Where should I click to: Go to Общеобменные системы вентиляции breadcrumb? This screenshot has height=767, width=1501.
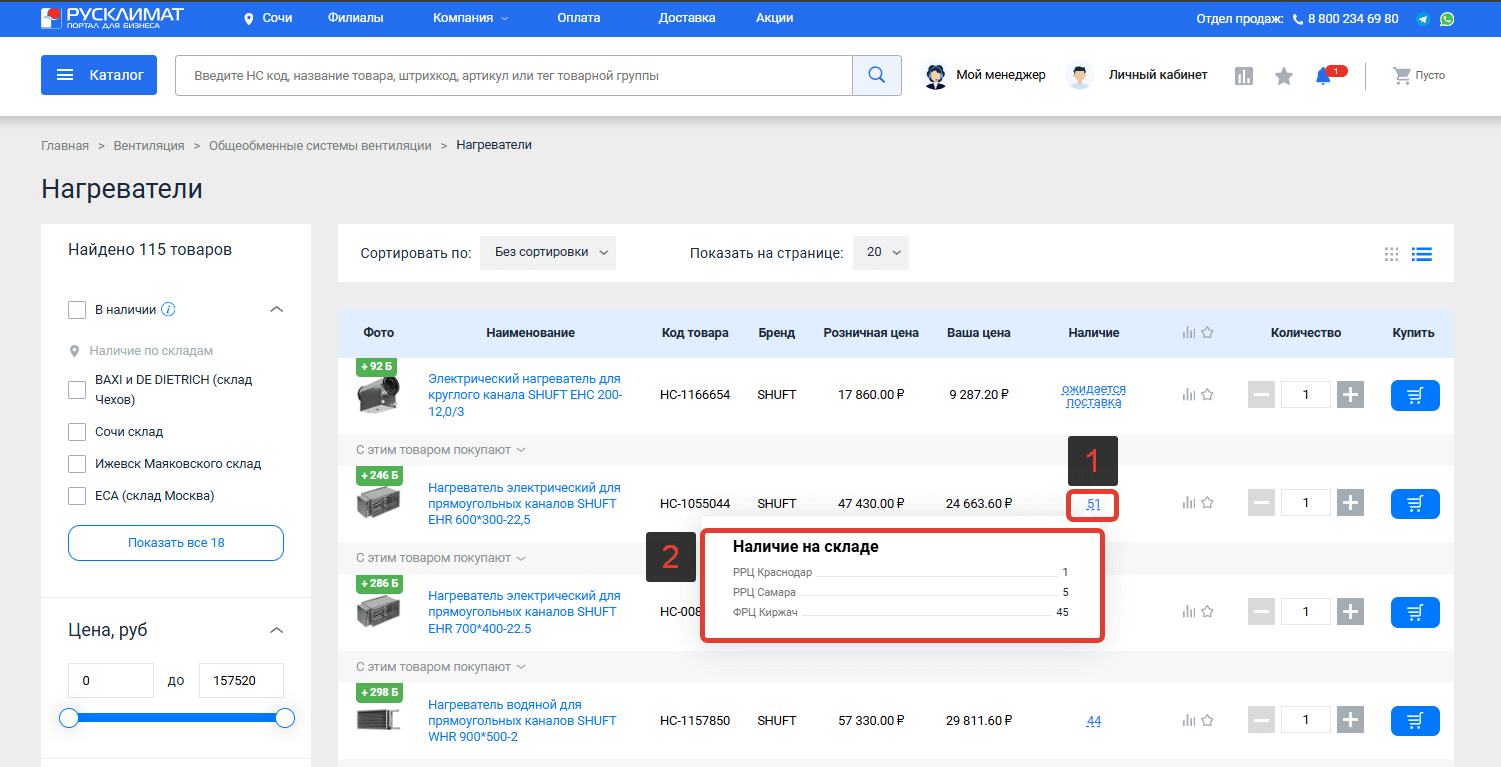pos(320,145)
